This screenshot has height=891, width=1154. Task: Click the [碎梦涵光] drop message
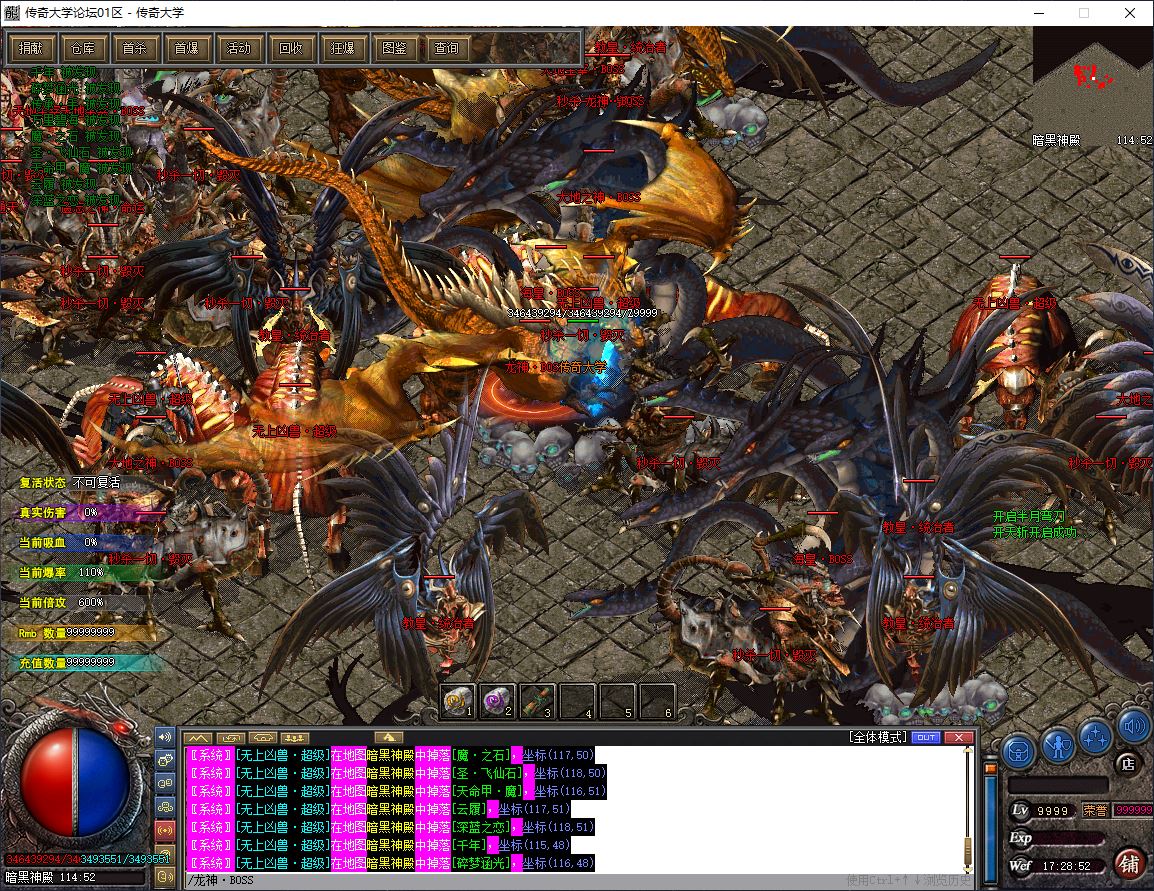click(x=391, y=863)
